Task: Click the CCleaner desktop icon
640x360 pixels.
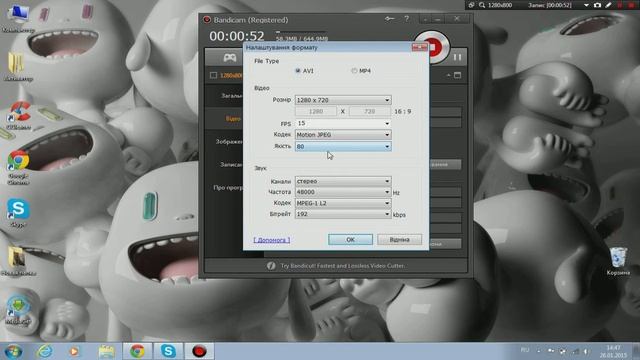Action: pyautogui.click(x=19, y=116)
